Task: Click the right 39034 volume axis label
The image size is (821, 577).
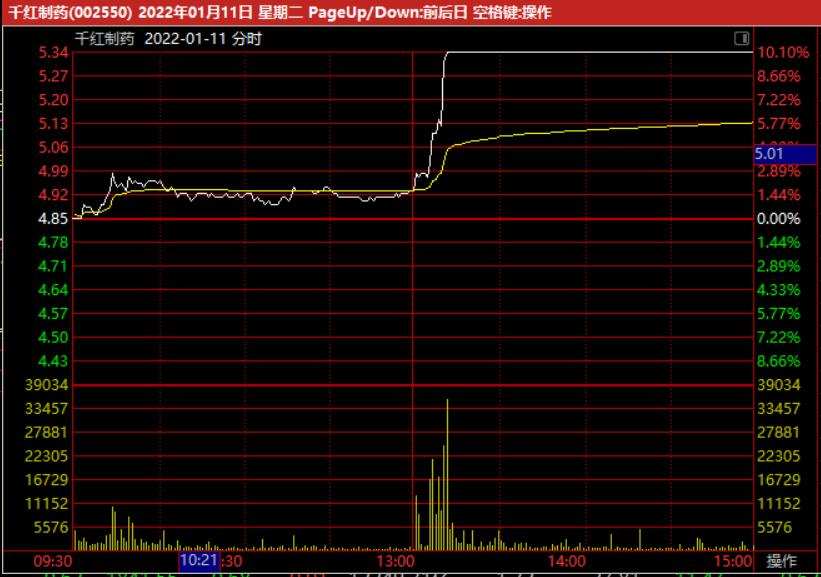Action: pos(779,385)
